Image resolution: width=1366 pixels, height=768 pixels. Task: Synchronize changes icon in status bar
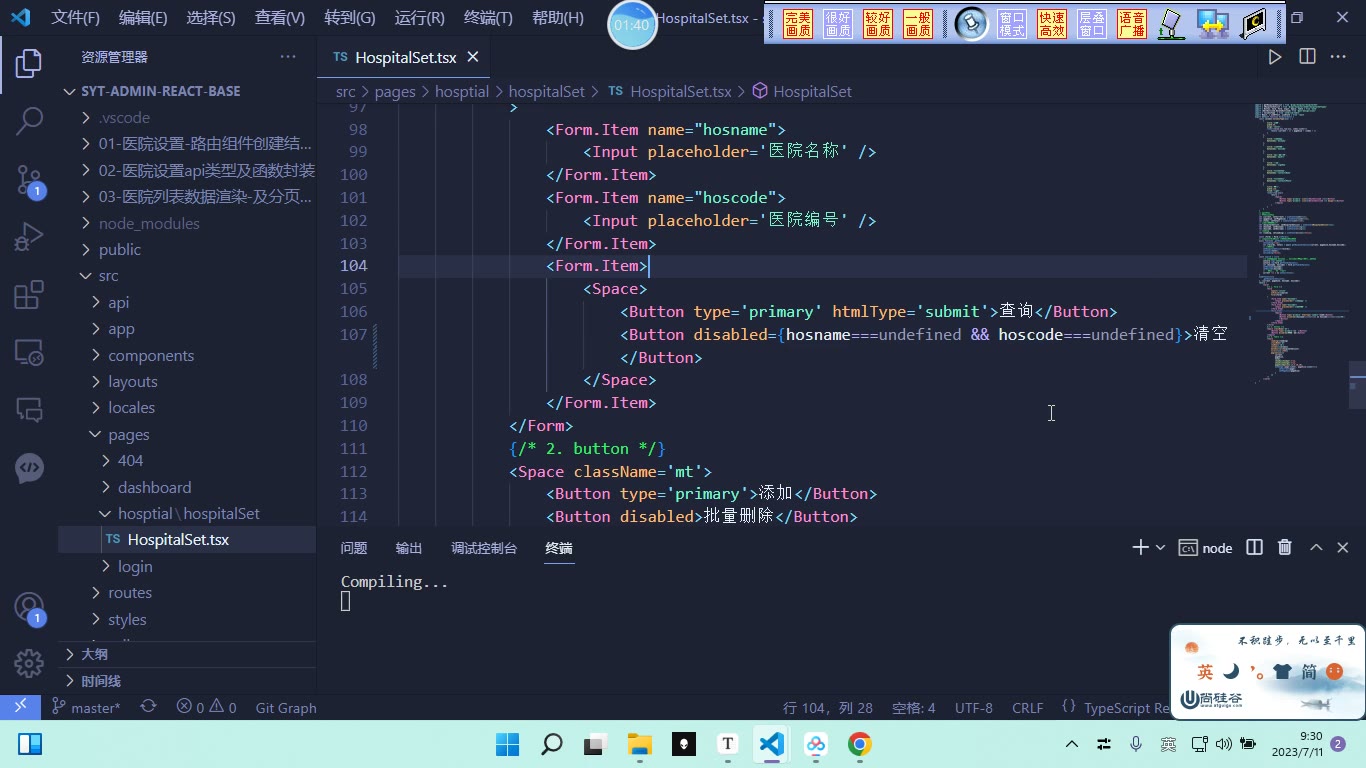click(148, 707)
